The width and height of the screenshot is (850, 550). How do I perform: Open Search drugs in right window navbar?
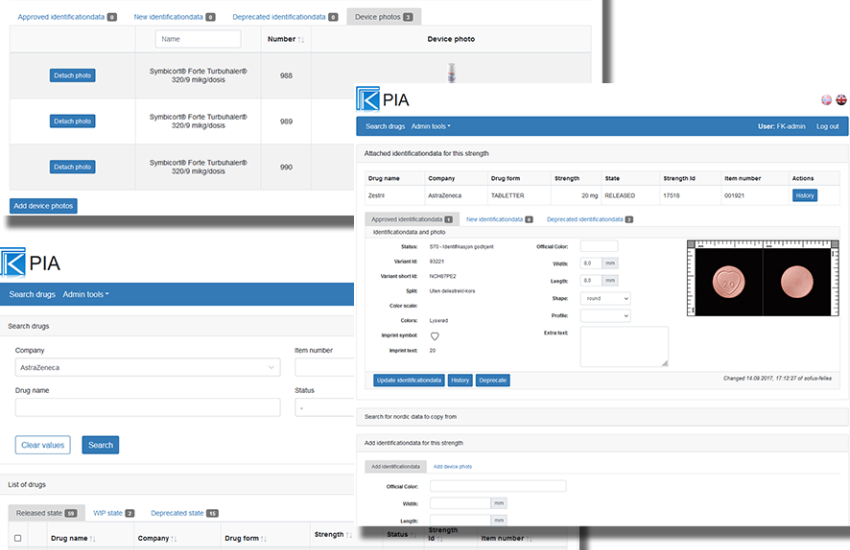385,126
